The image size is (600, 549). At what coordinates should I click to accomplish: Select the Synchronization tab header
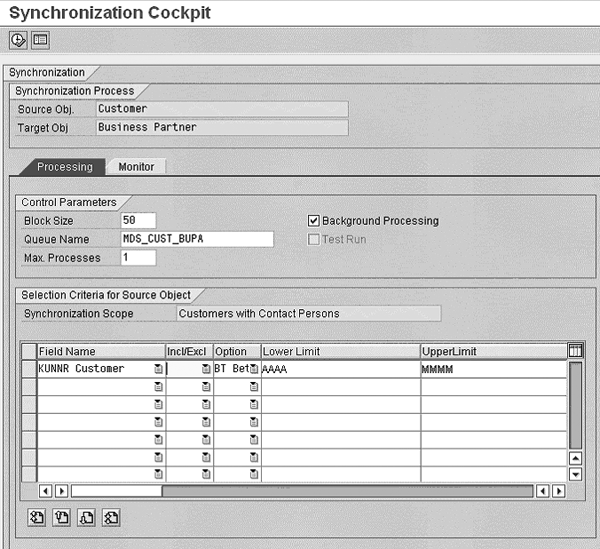click(44, 72)
